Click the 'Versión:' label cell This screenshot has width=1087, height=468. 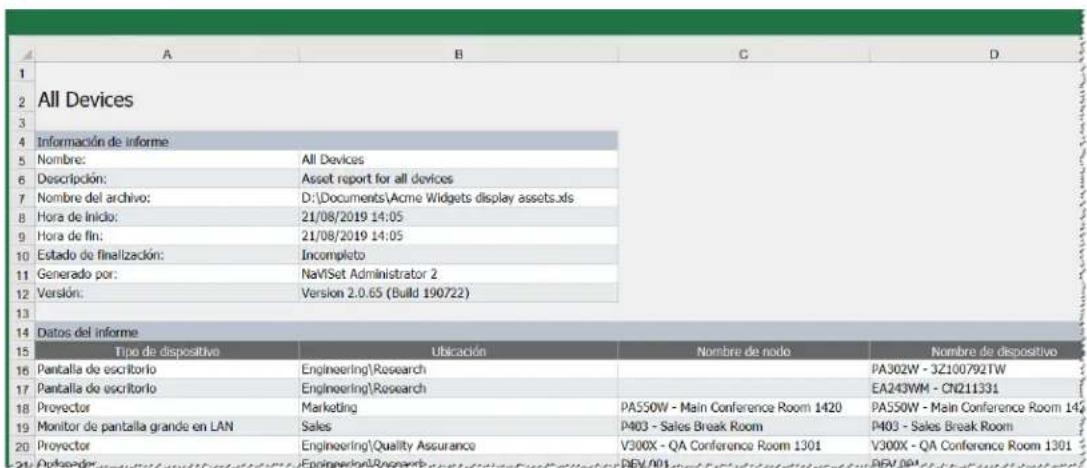point(166,293)
